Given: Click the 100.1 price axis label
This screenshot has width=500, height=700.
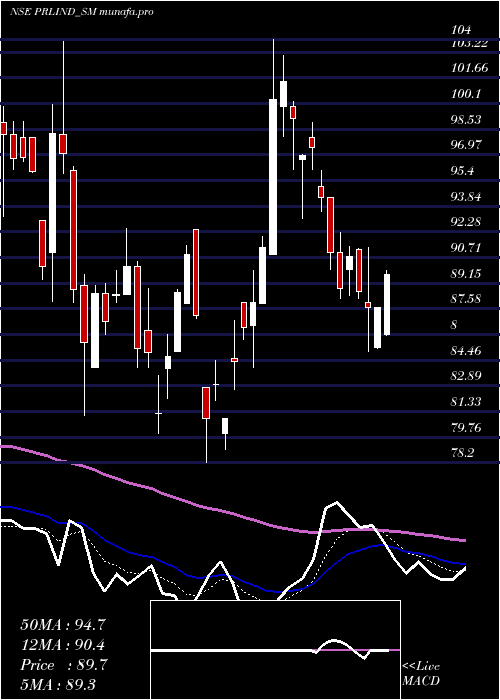Looking at the screenshot, I should pyautogui.click(x=466, y=94).
